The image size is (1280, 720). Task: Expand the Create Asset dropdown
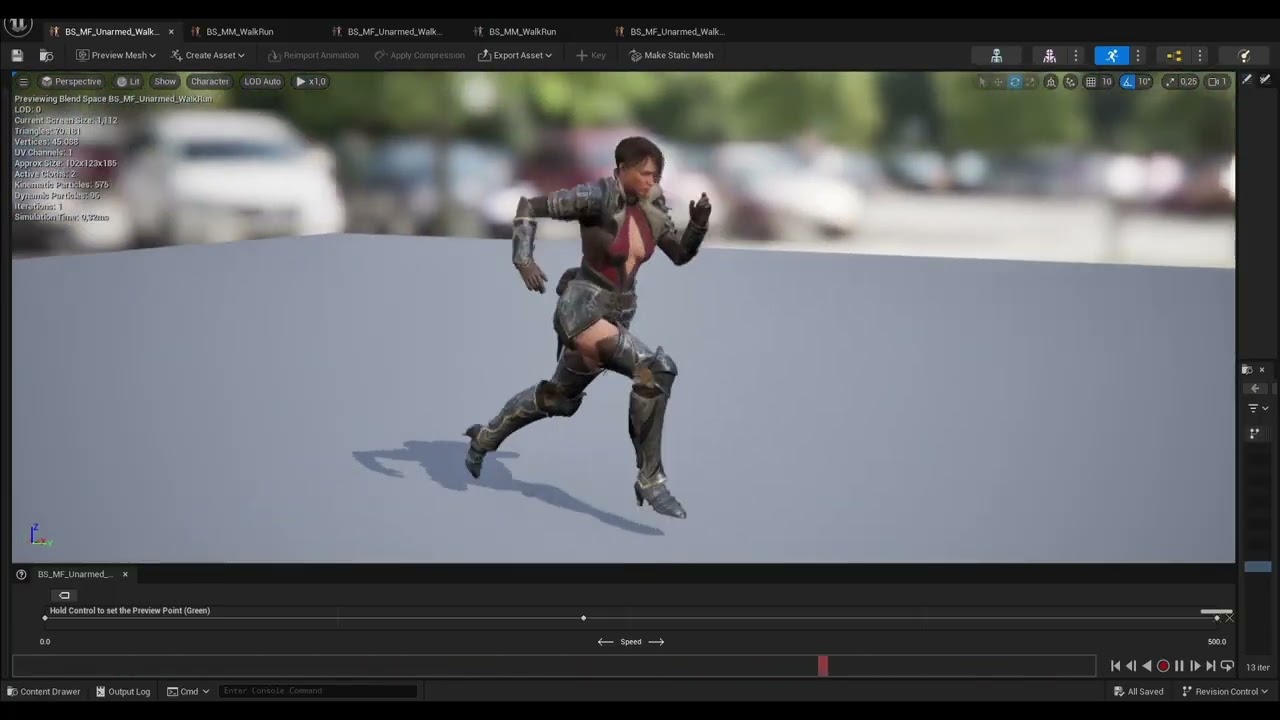(207, 55)
